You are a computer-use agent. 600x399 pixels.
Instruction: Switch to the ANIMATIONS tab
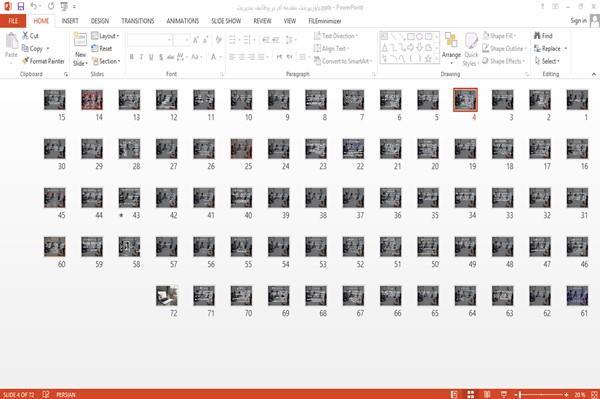(x=183, y=21)
